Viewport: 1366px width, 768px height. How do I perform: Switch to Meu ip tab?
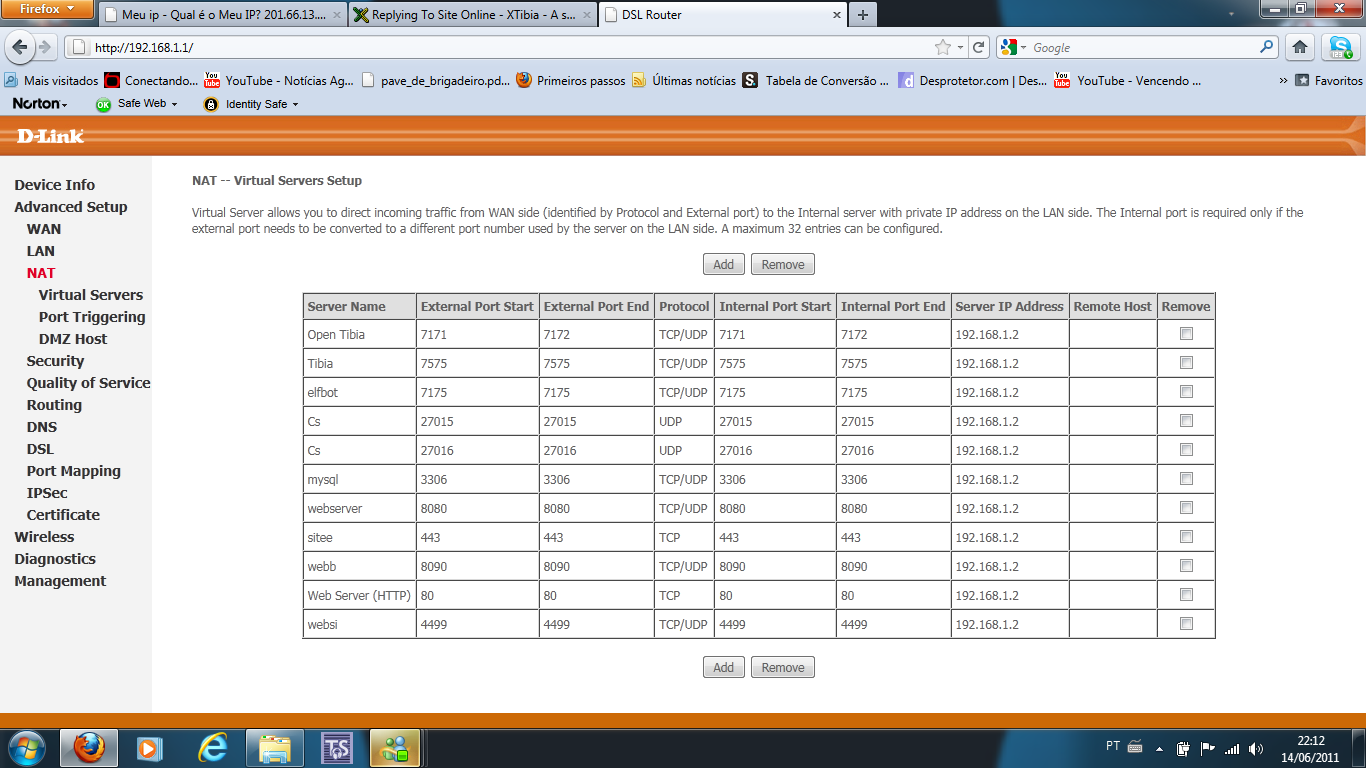click(x=223, y=15)
